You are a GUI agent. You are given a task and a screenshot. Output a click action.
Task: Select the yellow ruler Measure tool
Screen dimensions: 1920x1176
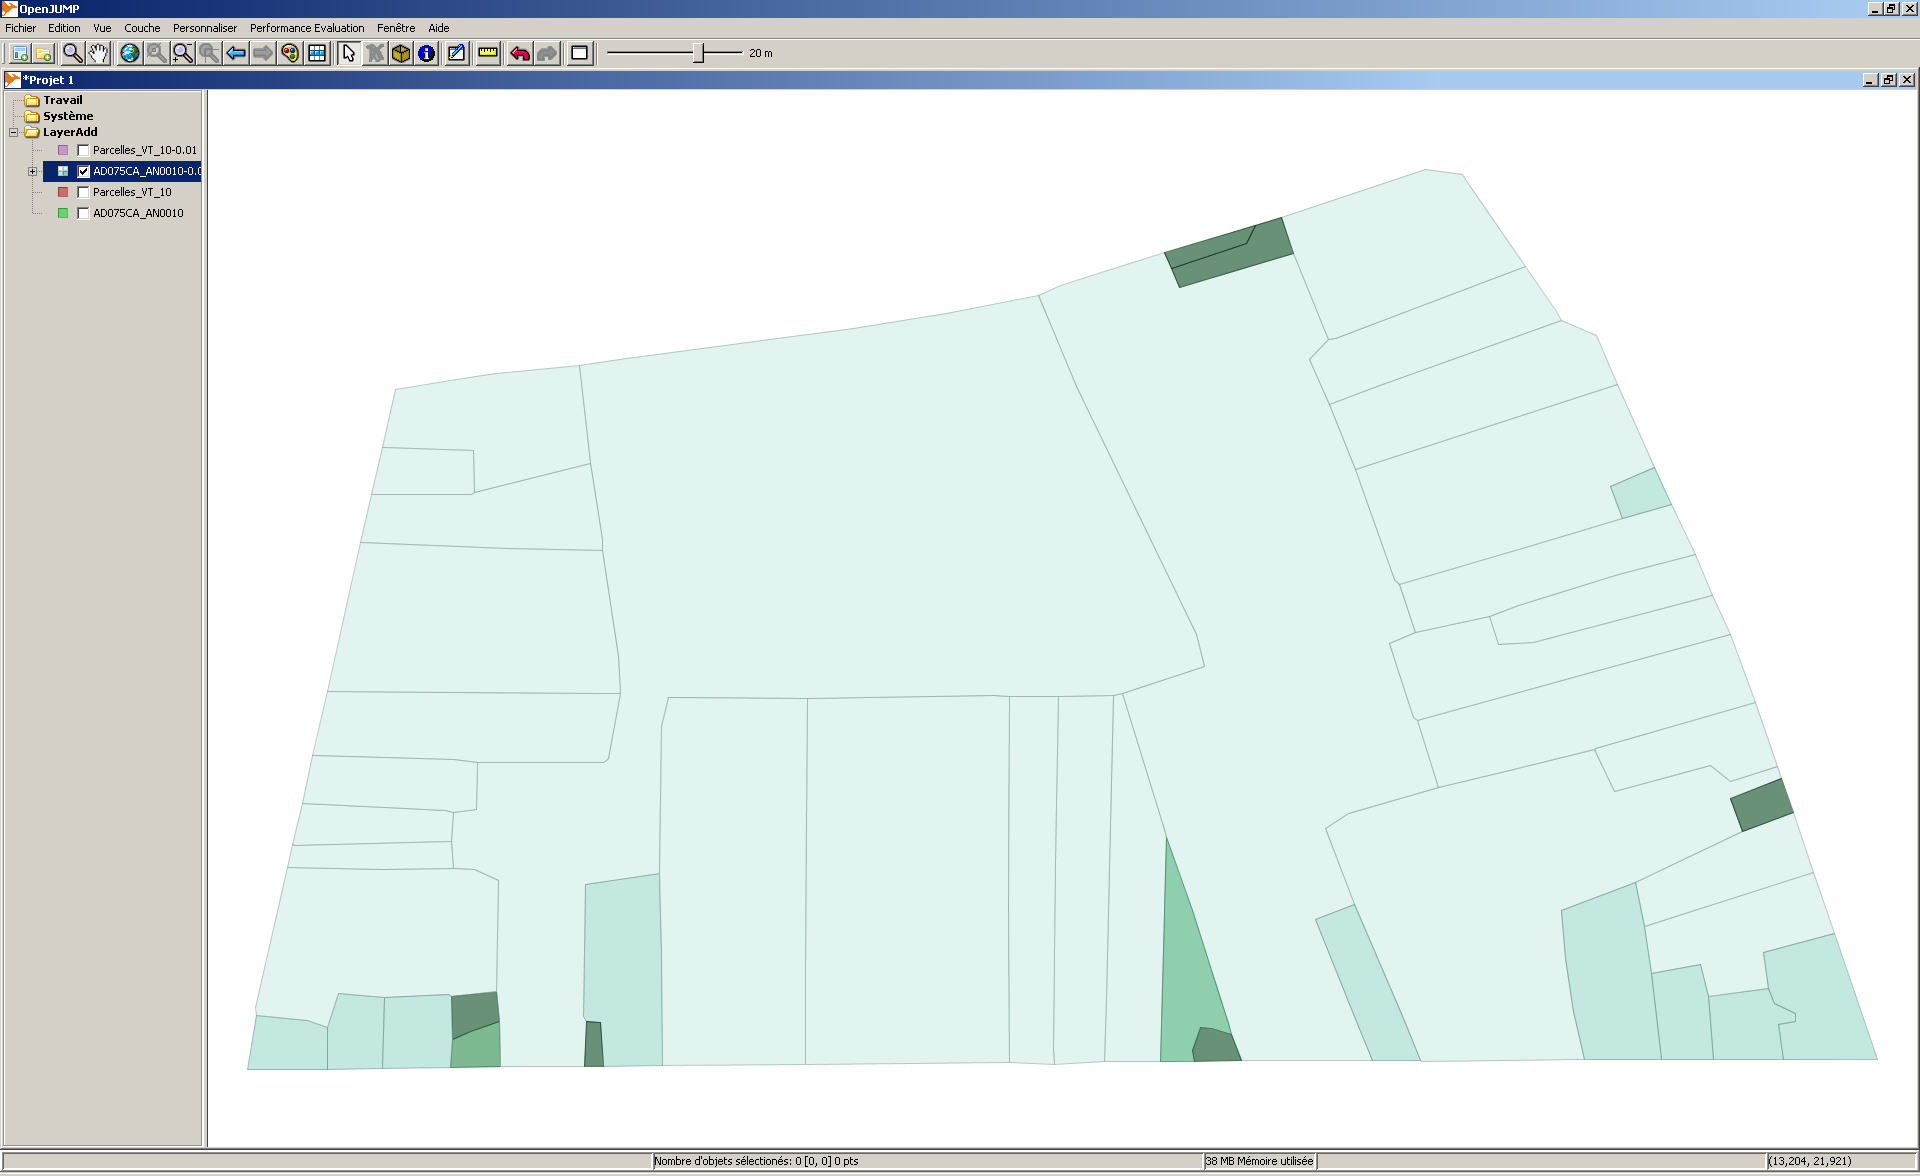488,53
